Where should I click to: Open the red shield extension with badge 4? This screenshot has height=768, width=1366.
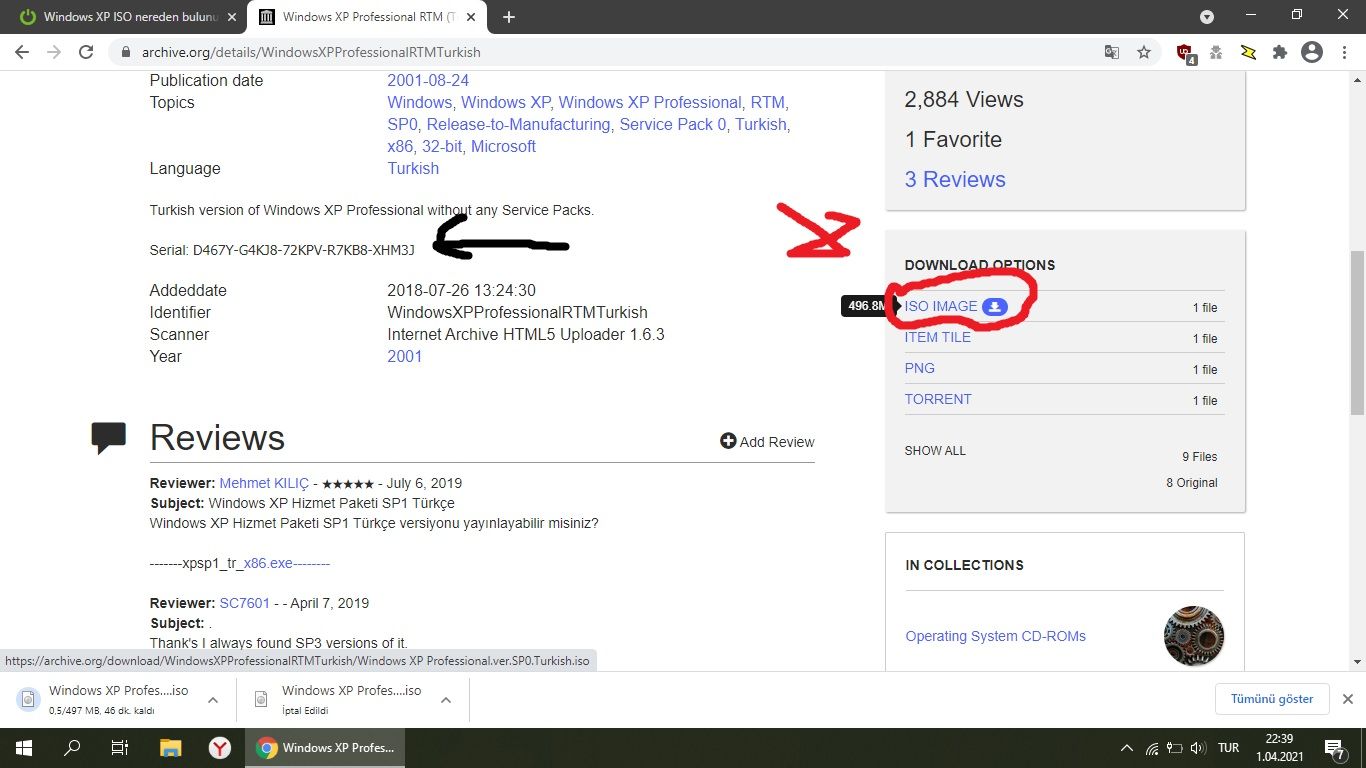1186,54
